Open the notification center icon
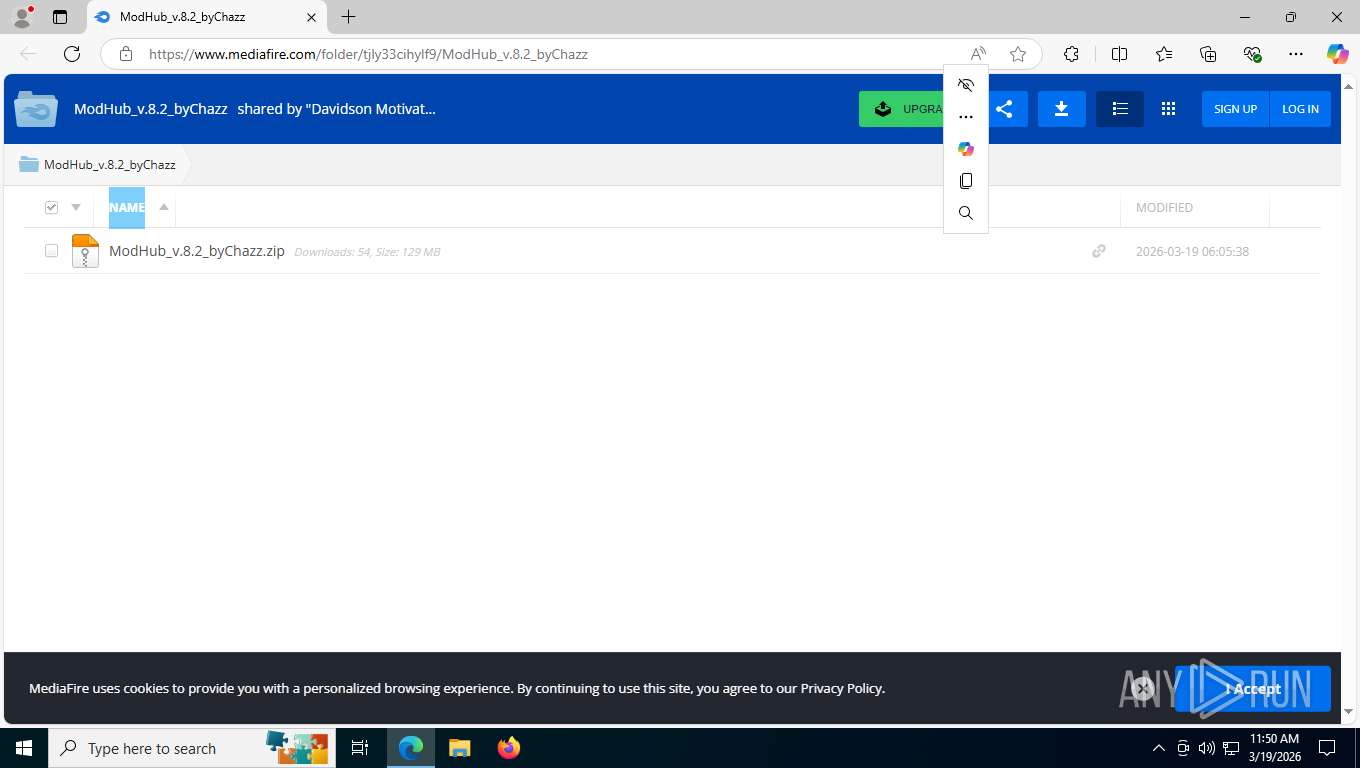Image resolution: width=1360 pixels, height=768 pixels. click(x=1327, y=748)
